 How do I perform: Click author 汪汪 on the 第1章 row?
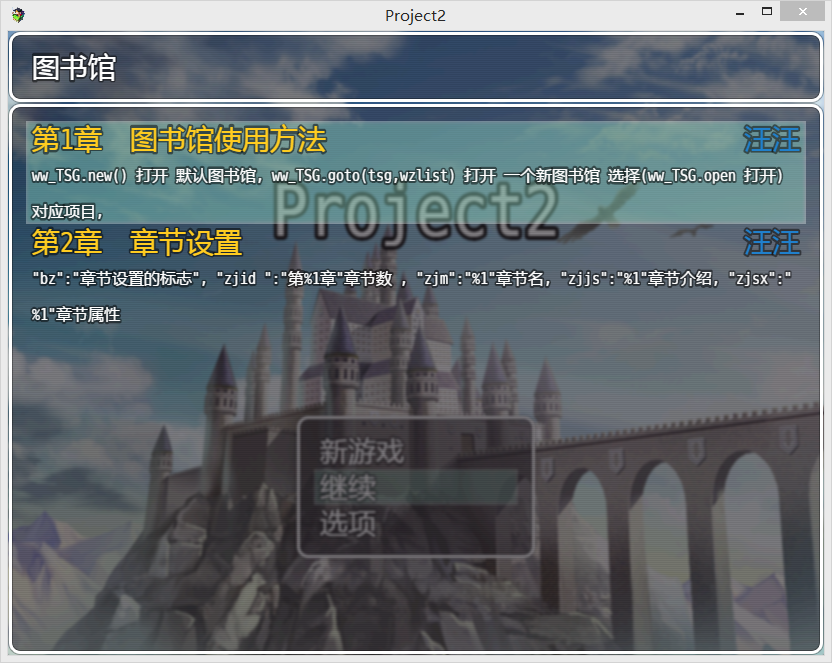[772, 140]
